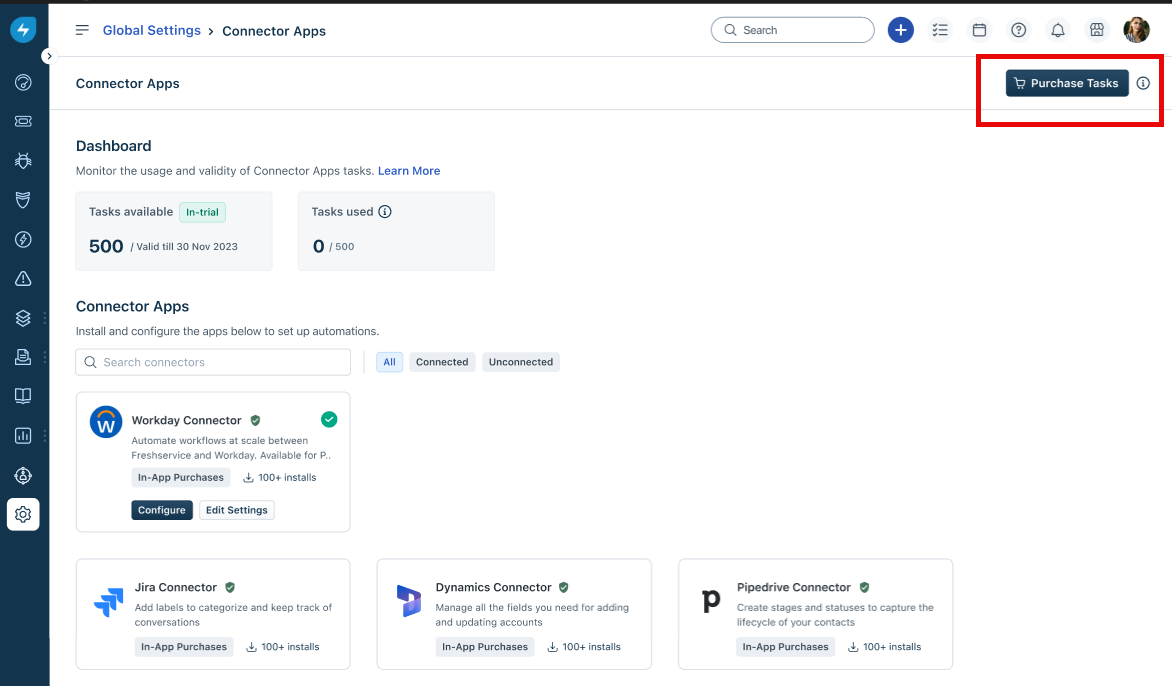Screen dimensions: 1172x686
Task: Click the info icon beside Purchase Tasks
Action: pos(1143,83)
